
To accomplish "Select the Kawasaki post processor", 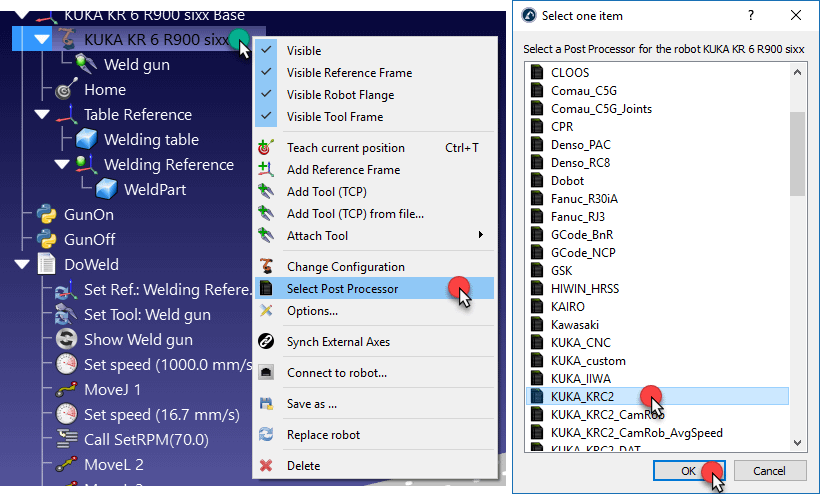I will coord(575,325).
